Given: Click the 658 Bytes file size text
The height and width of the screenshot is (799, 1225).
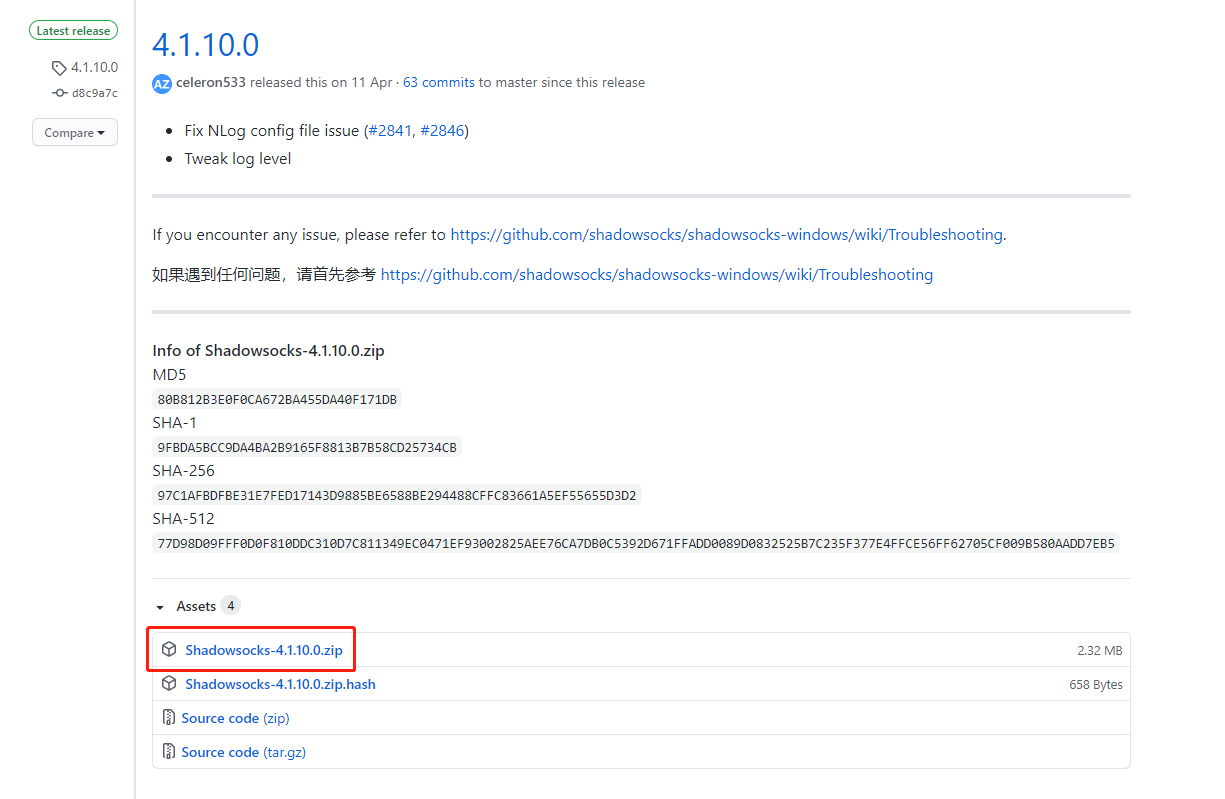Looking at the screenshot, I should 1096,685.
